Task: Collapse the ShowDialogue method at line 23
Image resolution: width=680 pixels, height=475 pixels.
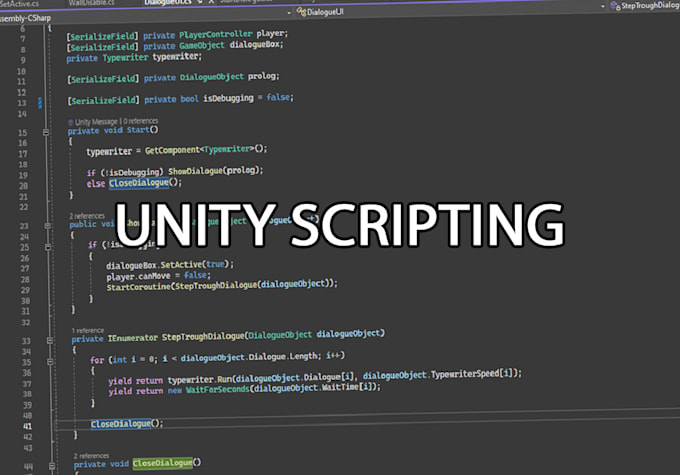Action: pos(48,226)
